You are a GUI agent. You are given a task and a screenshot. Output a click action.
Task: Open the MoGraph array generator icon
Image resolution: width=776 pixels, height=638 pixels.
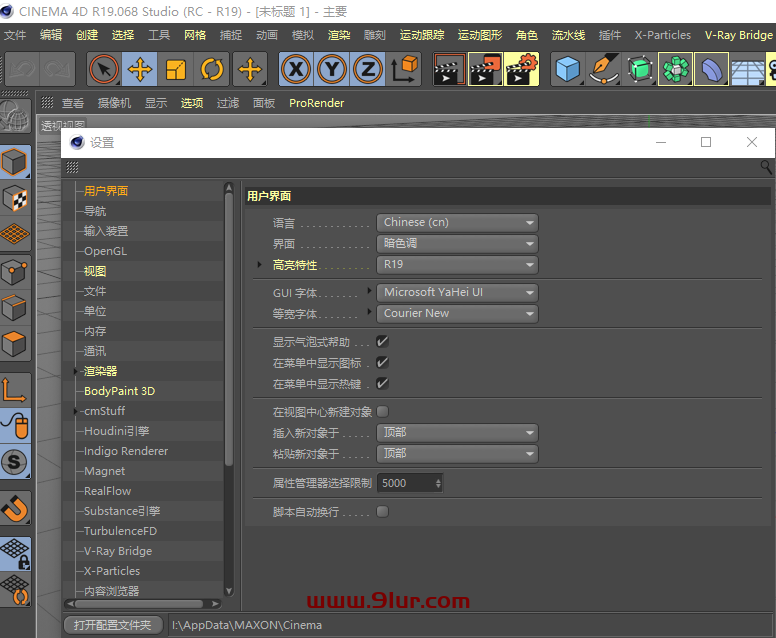click(676, 69)
